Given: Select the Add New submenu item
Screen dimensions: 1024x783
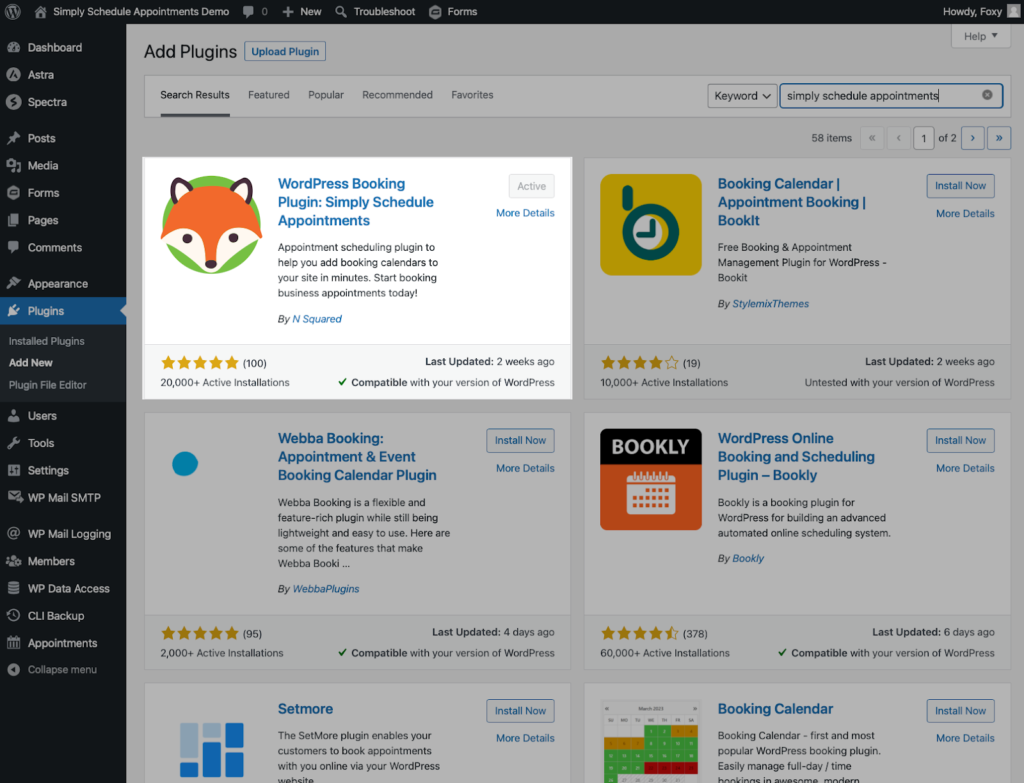Looking at the screenshot, I should (31, 362).
